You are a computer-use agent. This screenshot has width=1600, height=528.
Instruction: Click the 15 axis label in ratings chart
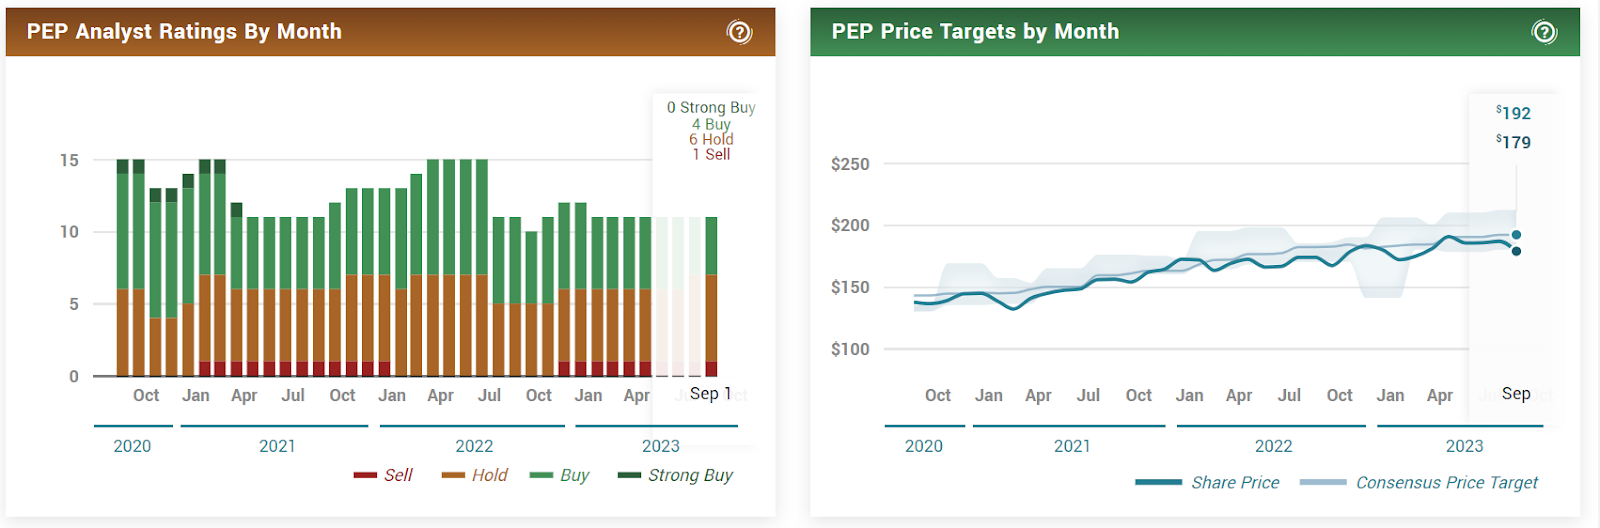(x=69, y=160)
